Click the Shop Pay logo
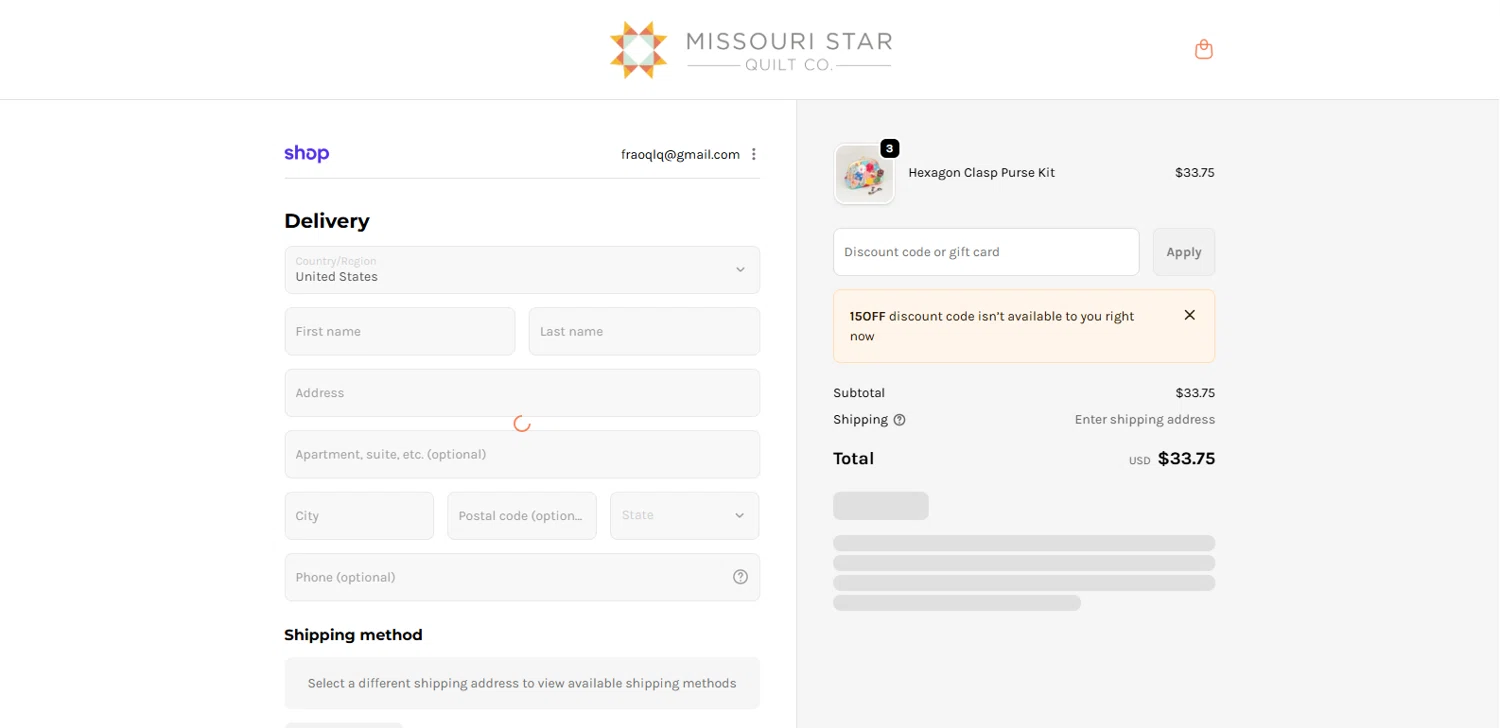The image size is (1500, 728). (x=306, y=153)
